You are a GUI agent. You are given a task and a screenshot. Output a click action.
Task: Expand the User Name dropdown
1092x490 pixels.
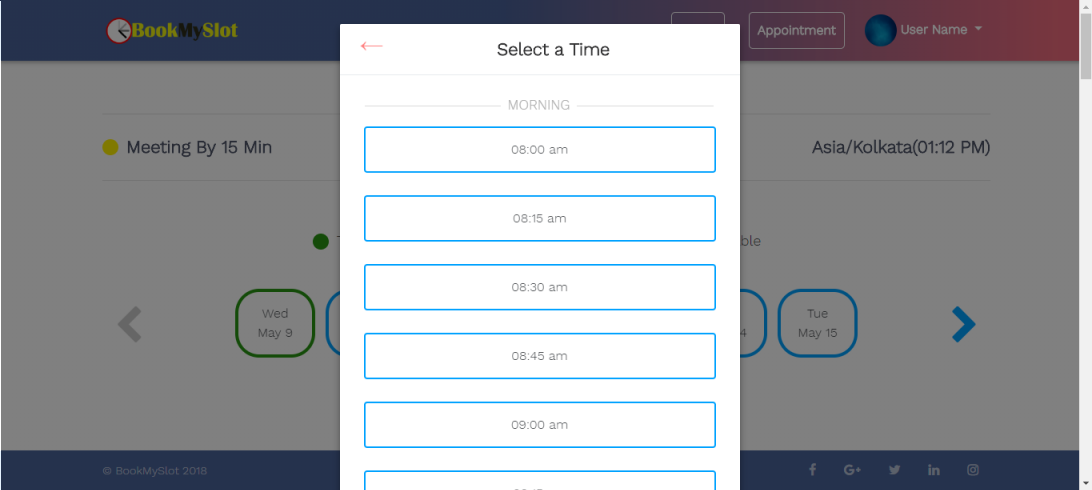point(941,30)
